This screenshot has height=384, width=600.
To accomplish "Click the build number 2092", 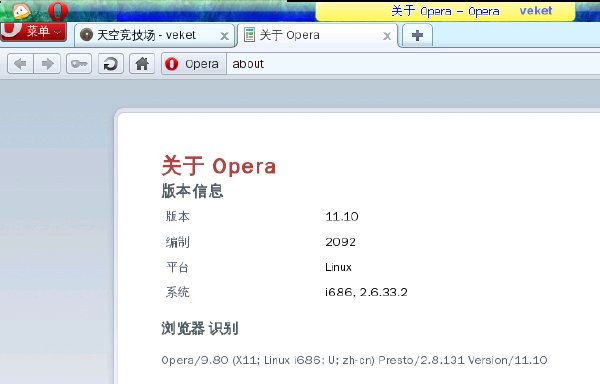I will 340,242.
